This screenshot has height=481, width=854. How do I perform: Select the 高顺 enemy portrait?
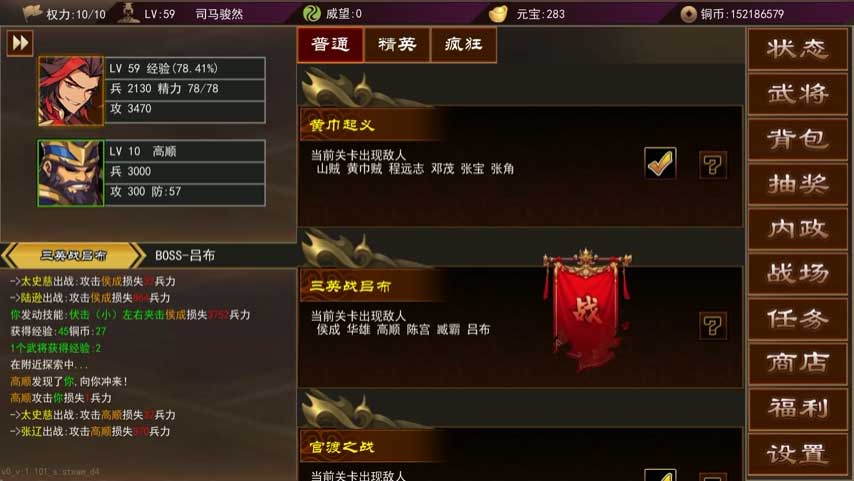[70, 173]
